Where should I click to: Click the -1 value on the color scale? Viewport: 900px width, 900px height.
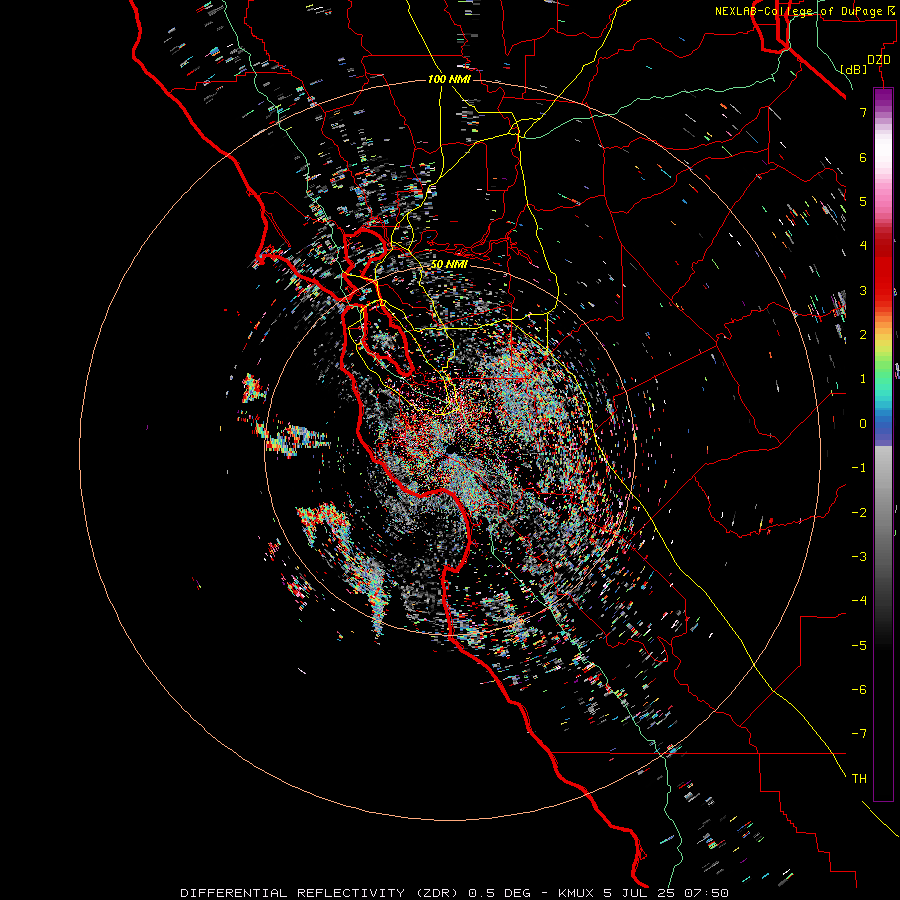[859, 468]
